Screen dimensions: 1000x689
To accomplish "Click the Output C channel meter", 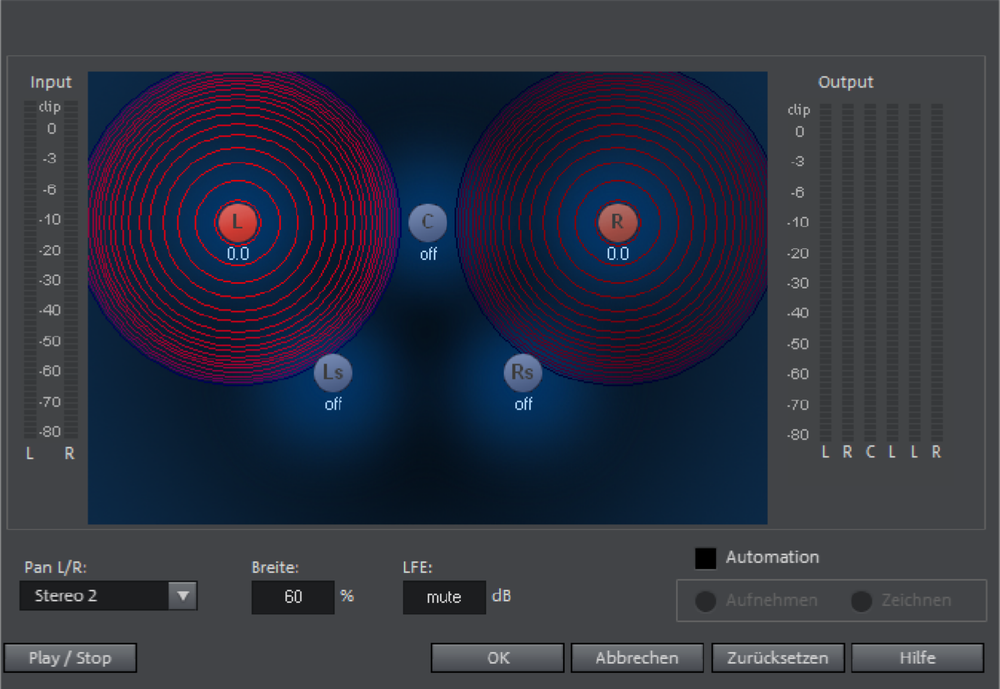I will pos(870,272).
